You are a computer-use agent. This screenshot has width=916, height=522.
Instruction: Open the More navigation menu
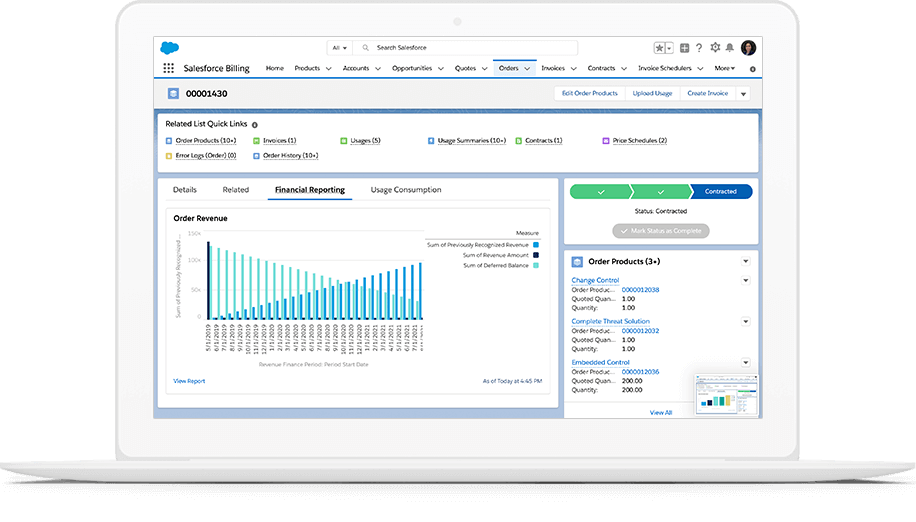(x=724, y=68)
